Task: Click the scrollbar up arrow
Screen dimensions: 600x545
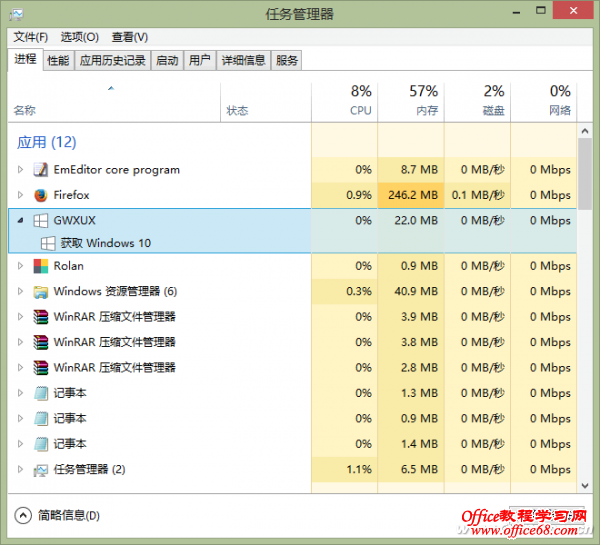Action: click(585, 131)
